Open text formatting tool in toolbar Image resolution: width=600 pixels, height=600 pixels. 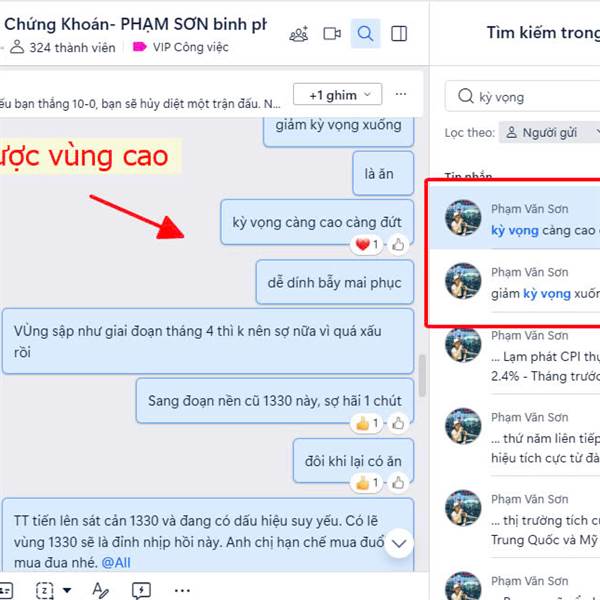(x=100, y=590)
